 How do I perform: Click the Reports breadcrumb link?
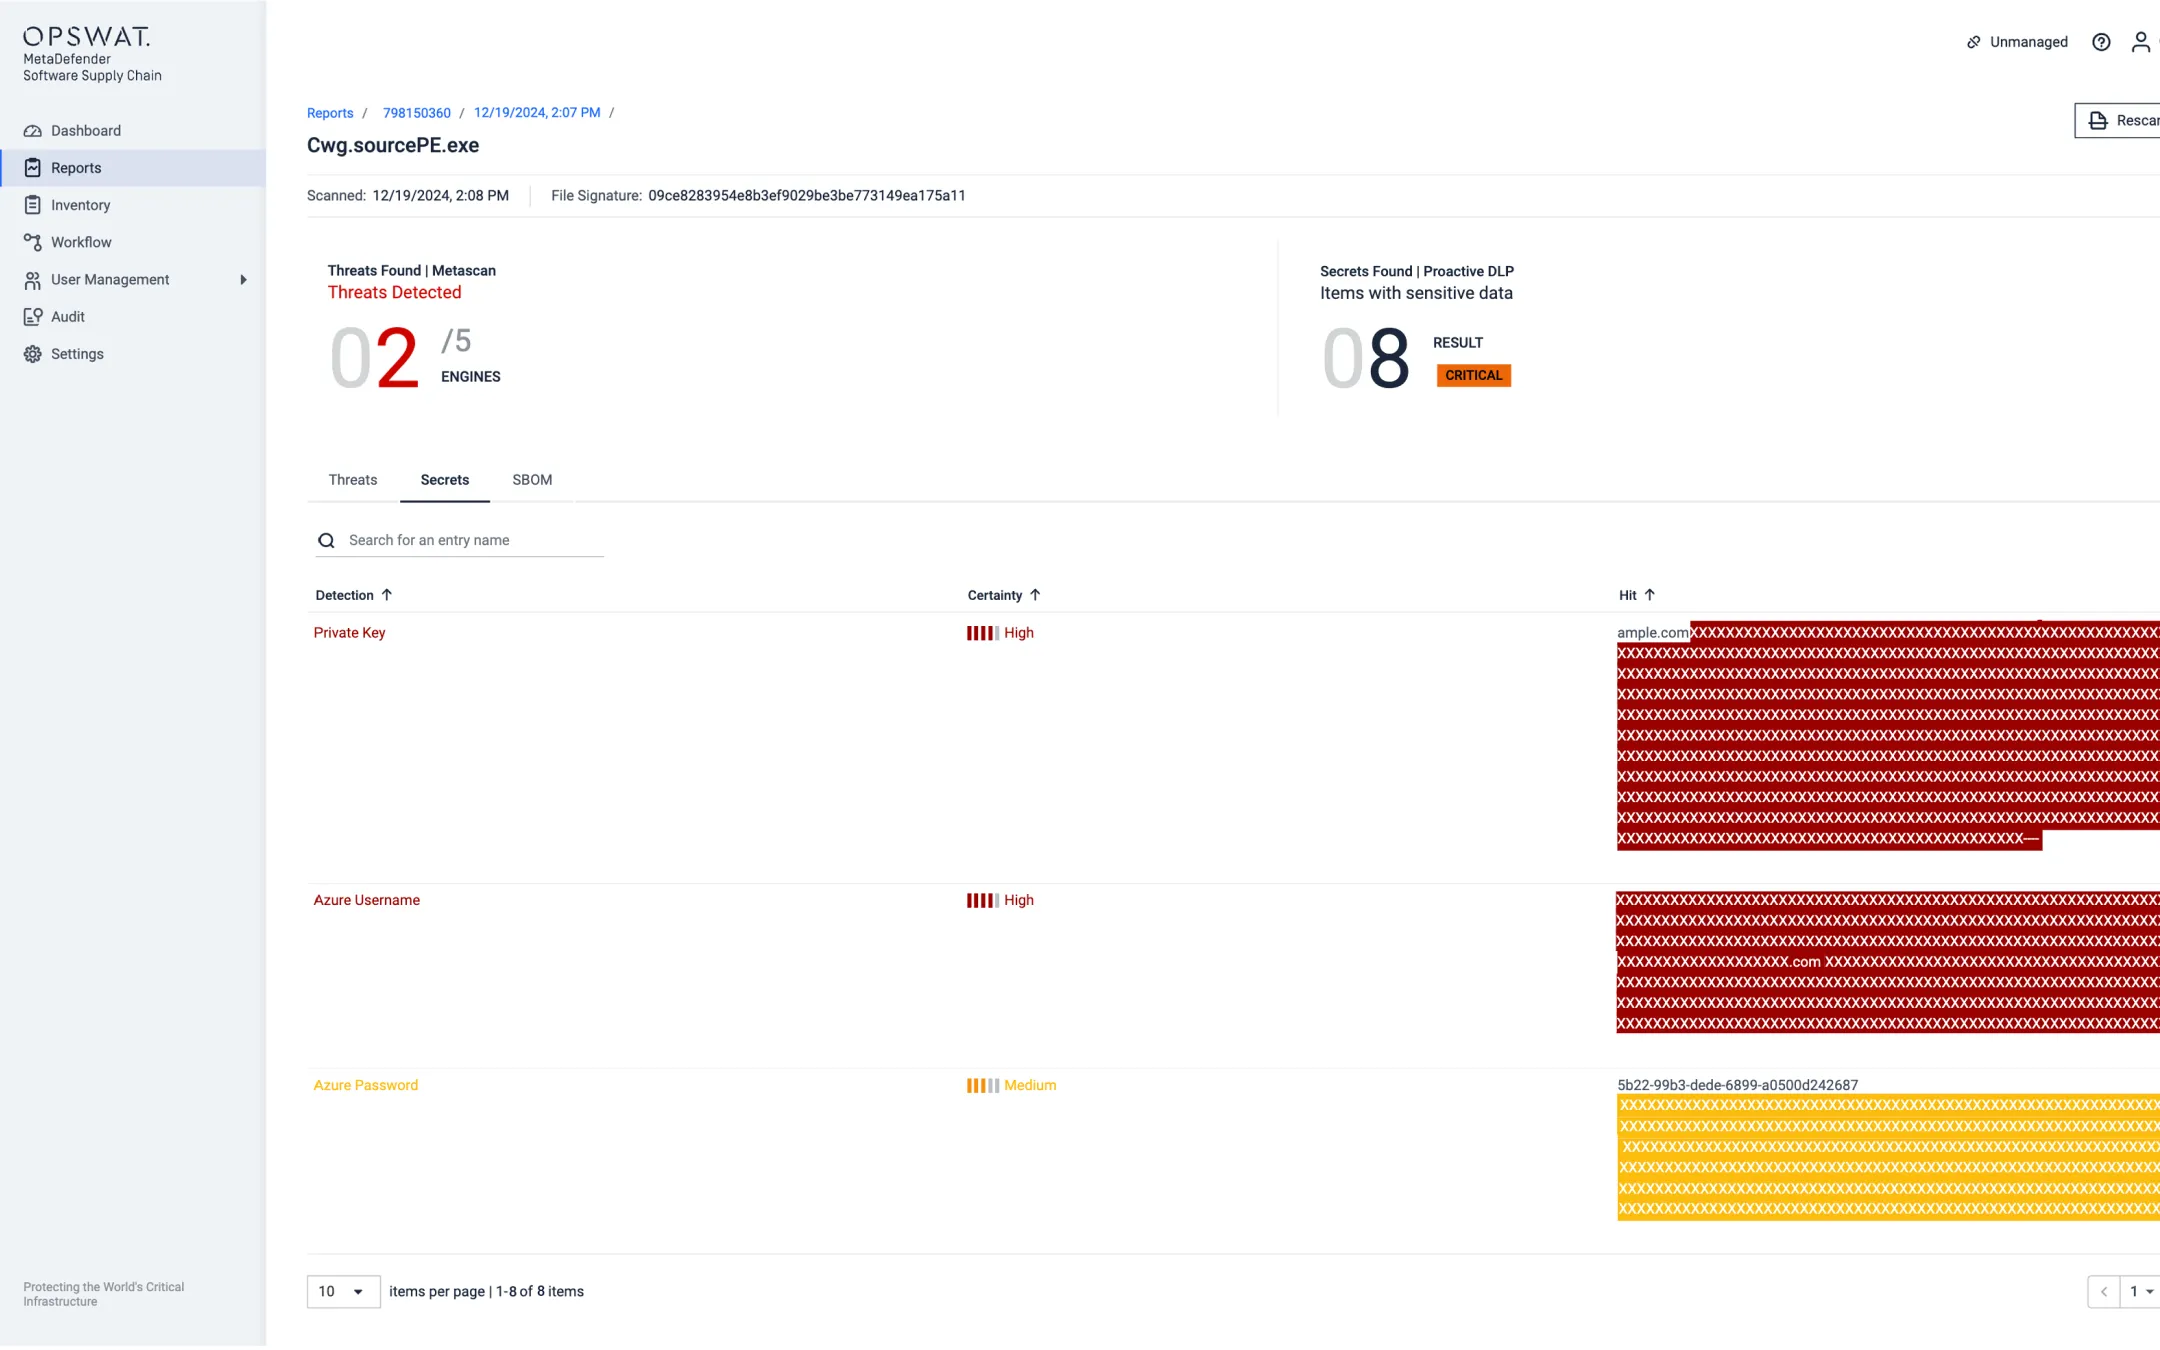coord(330,113)
